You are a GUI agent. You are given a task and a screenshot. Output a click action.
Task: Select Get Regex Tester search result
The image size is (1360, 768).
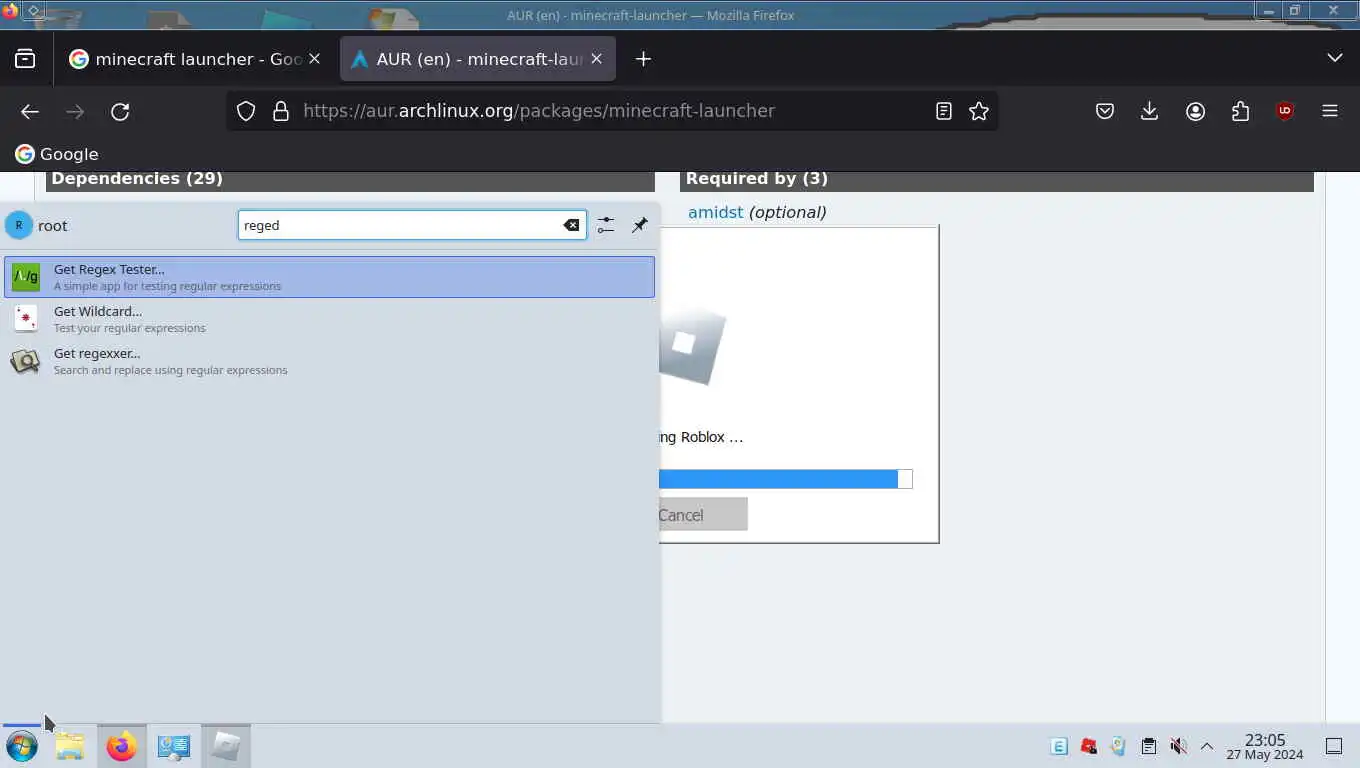329,277
